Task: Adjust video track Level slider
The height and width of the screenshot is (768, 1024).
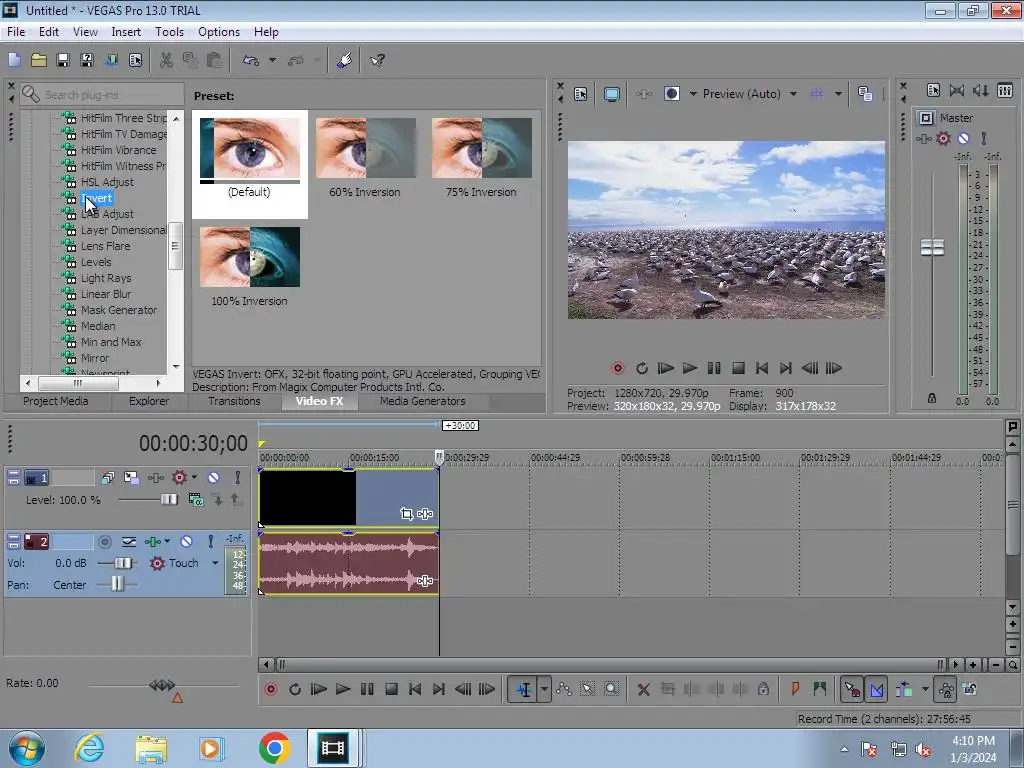Action: point(168,500)
